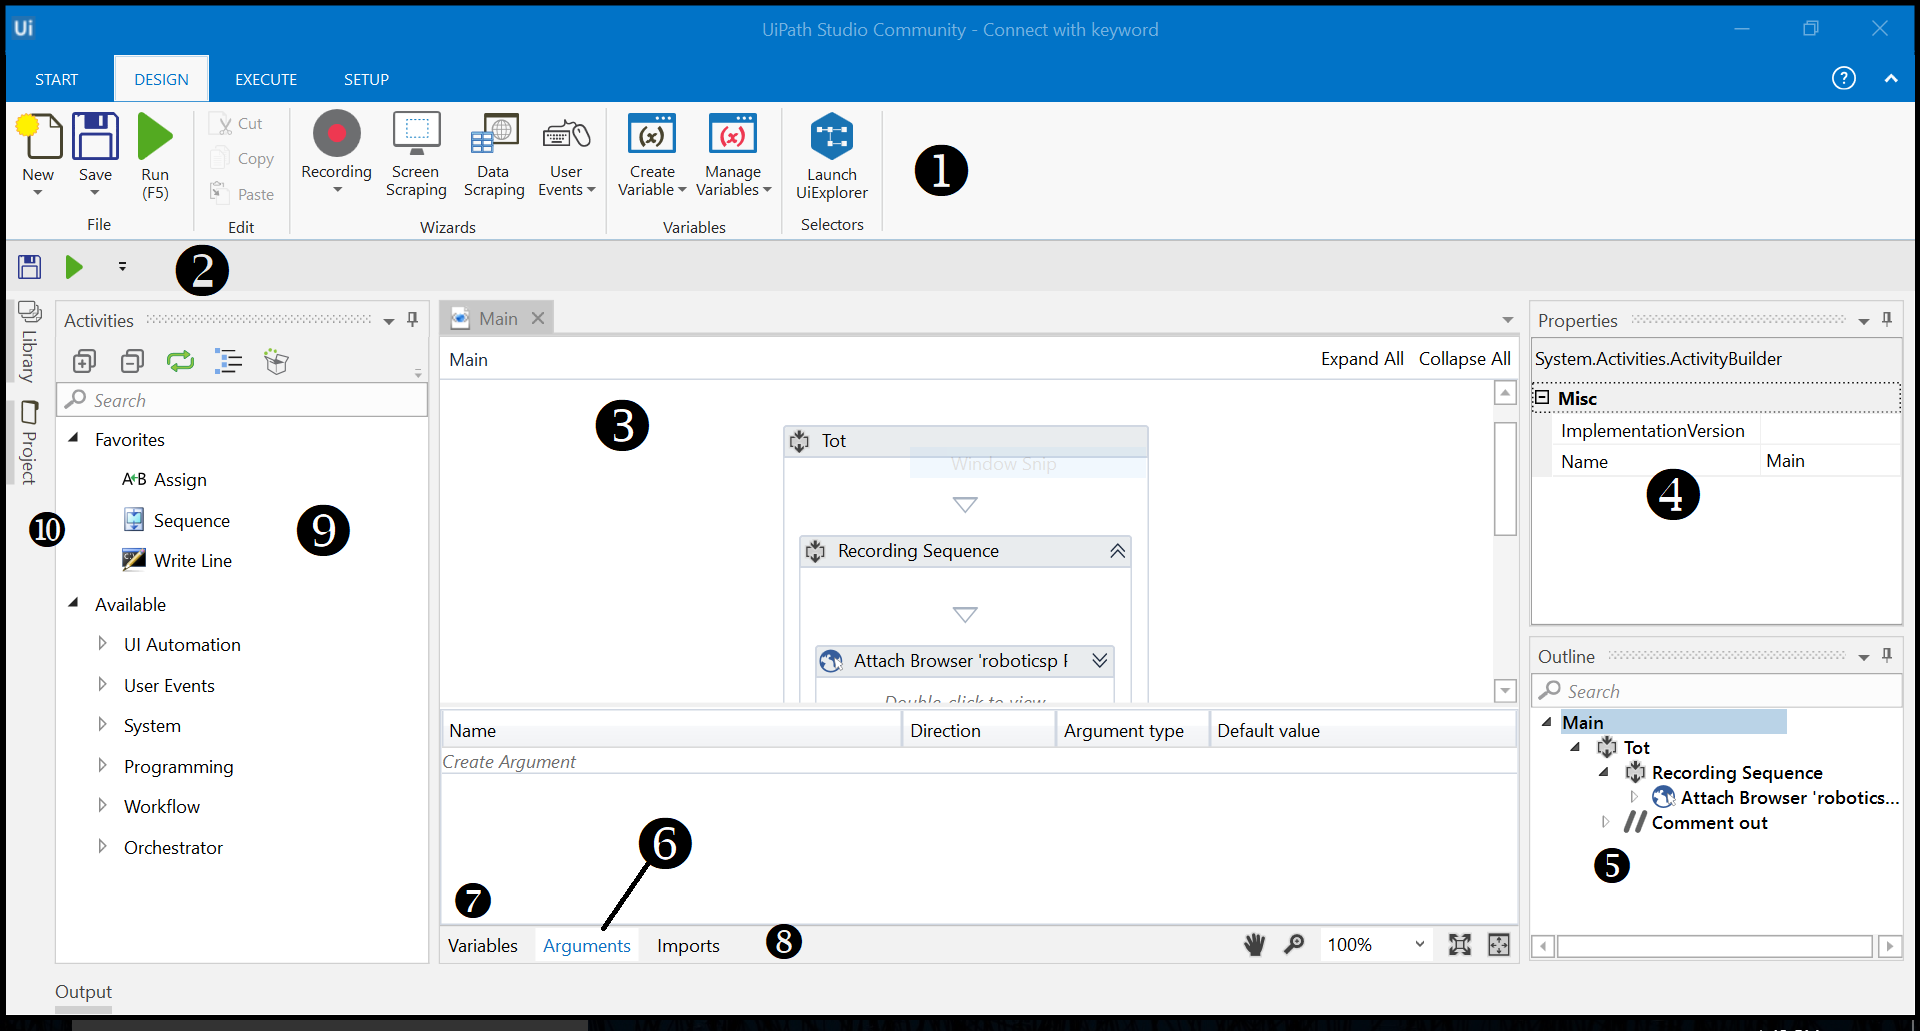This screenshot has width=1920, height=1031.
Task: Click the Outline search field
Action: tap(1717, 691)
